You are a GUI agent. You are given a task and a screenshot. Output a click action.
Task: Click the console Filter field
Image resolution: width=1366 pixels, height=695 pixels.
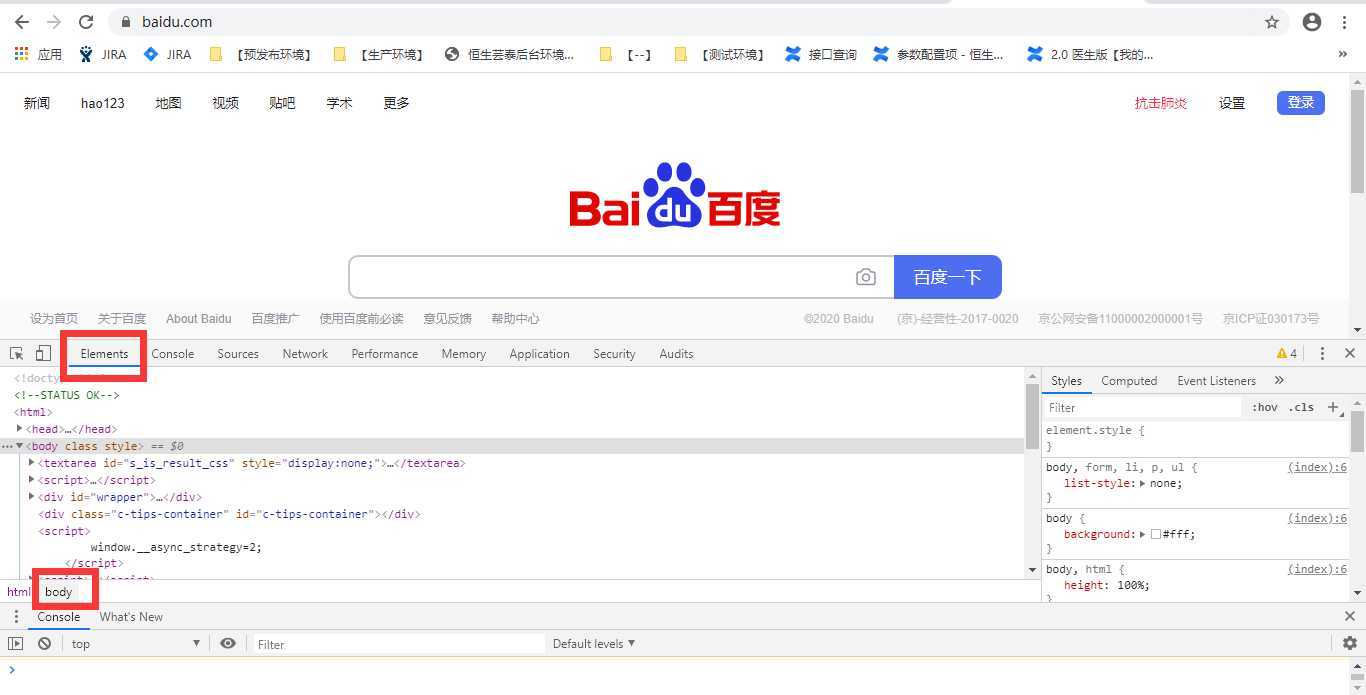coord(398,643)
